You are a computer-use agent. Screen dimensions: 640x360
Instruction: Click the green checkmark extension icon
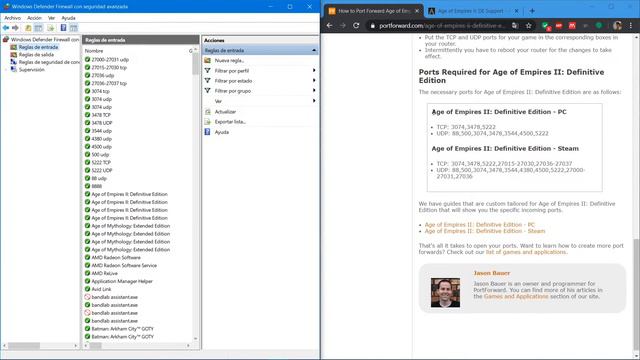point(545,26)
